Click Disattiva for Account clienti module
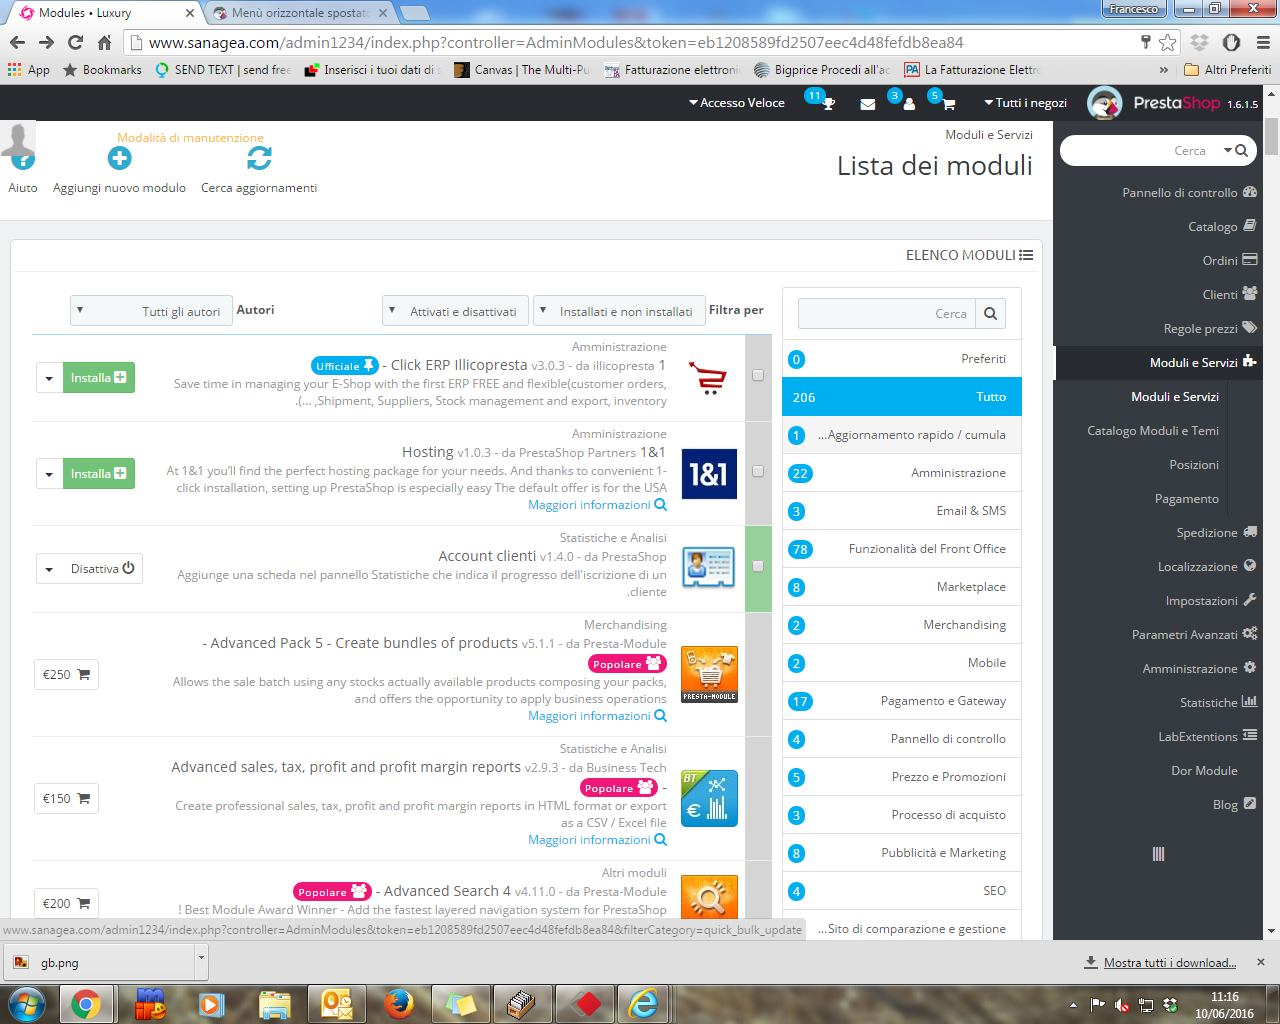The image size is (1280, 1024). (x=103, y=569)
